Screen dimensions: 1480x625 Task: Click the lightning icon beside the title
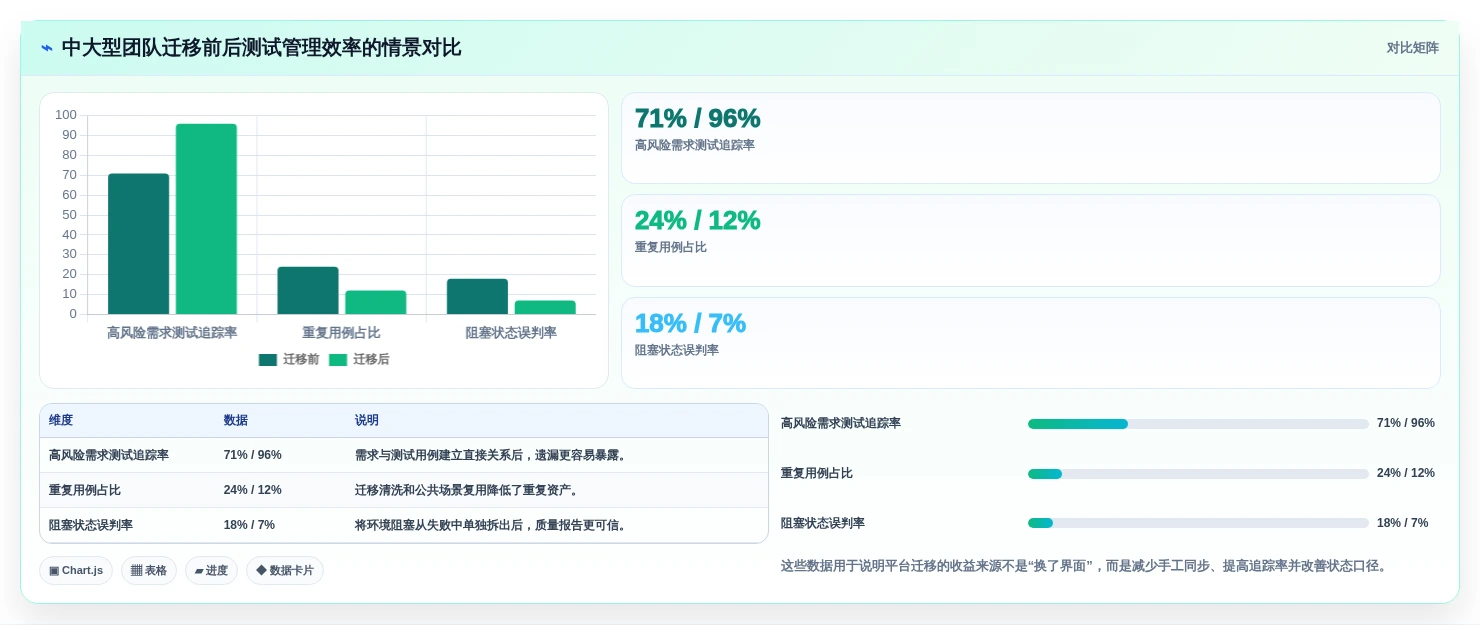[x=47, y=48]
